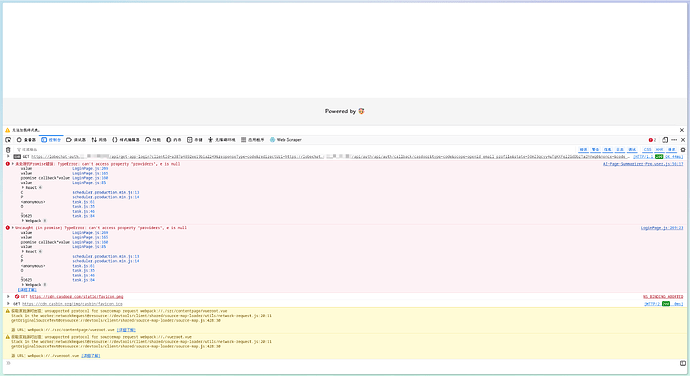This screenshot has width=690, height=376.
Task: Toggle the 调试 debug filter
Action: [632, 150]
